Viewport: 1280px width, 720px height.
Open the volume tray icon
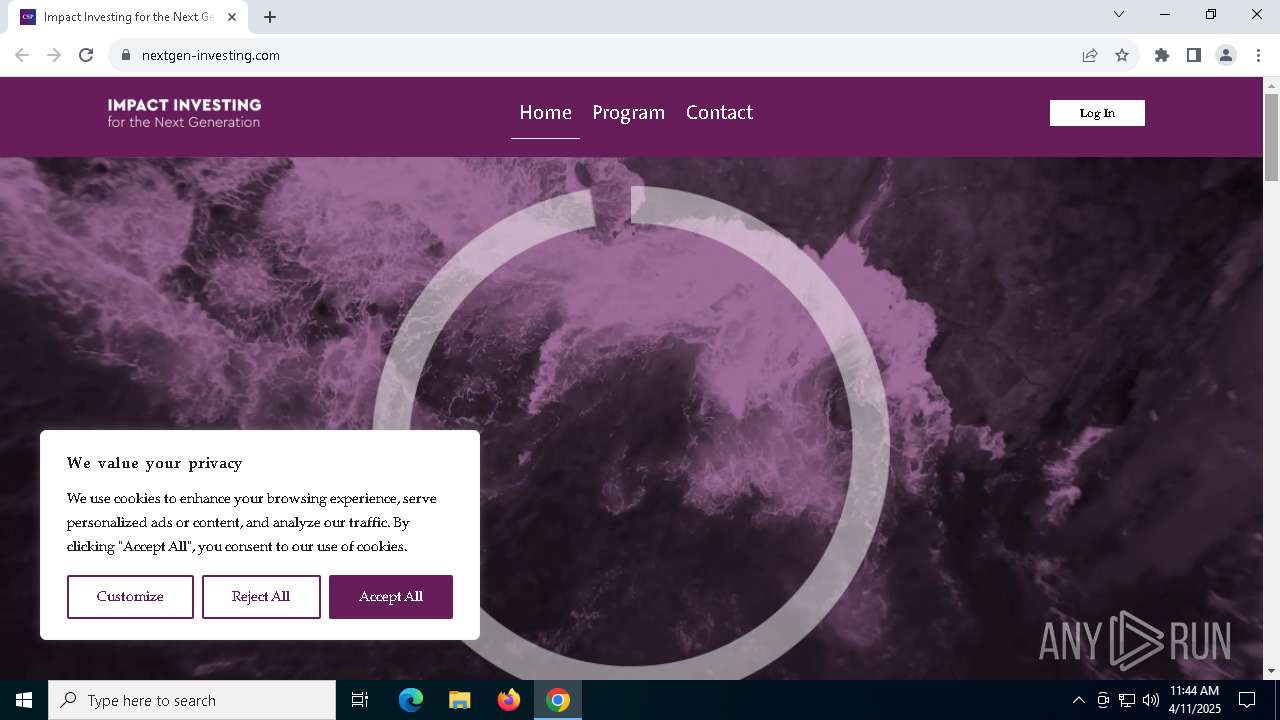pyautogui.click(x=1150, y=700)
